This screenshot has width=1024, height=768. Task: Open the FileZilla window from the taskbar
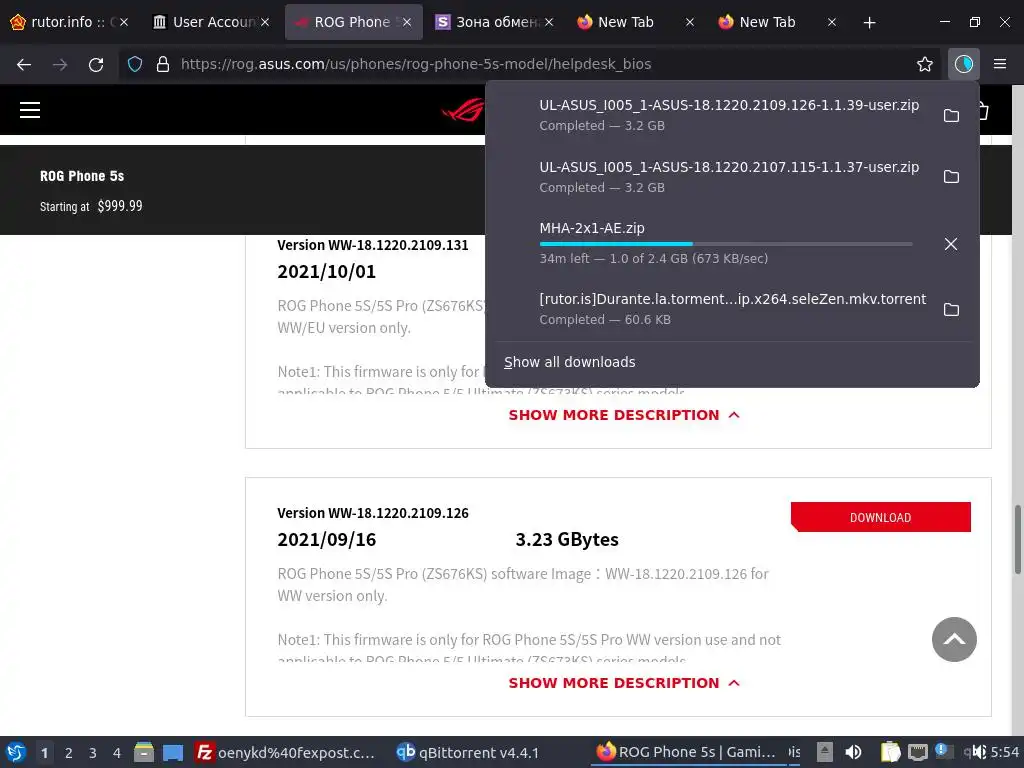[285, 752]
